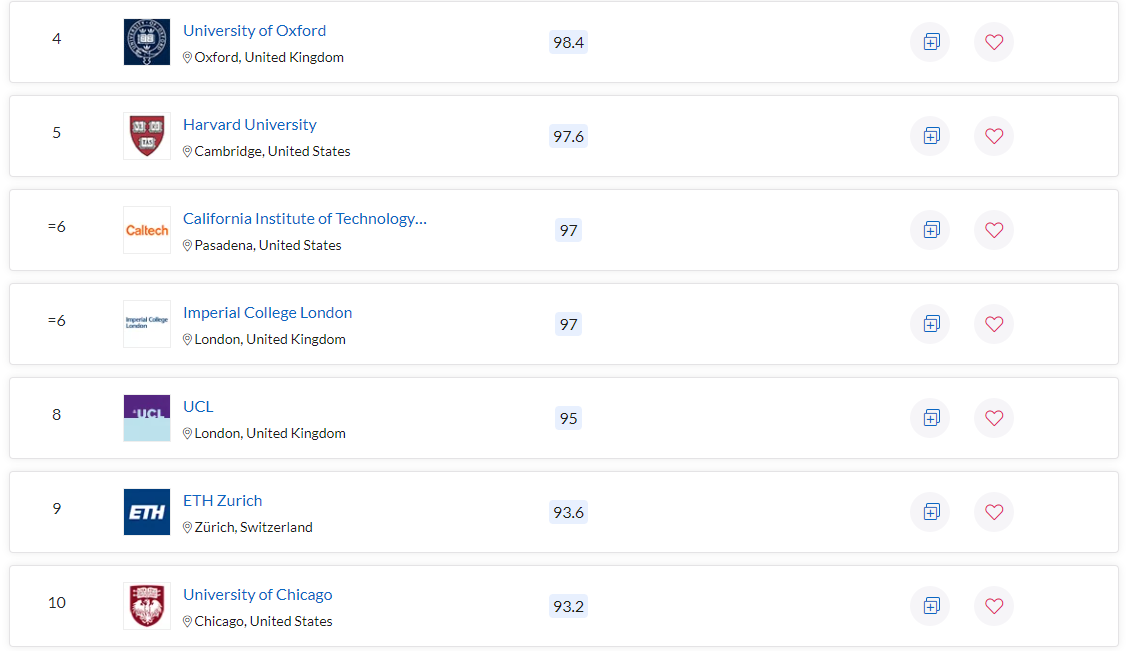The width and height of the screenshot is (1133, 651).
Task: Add Caltech to compare list
Action: 931,230
